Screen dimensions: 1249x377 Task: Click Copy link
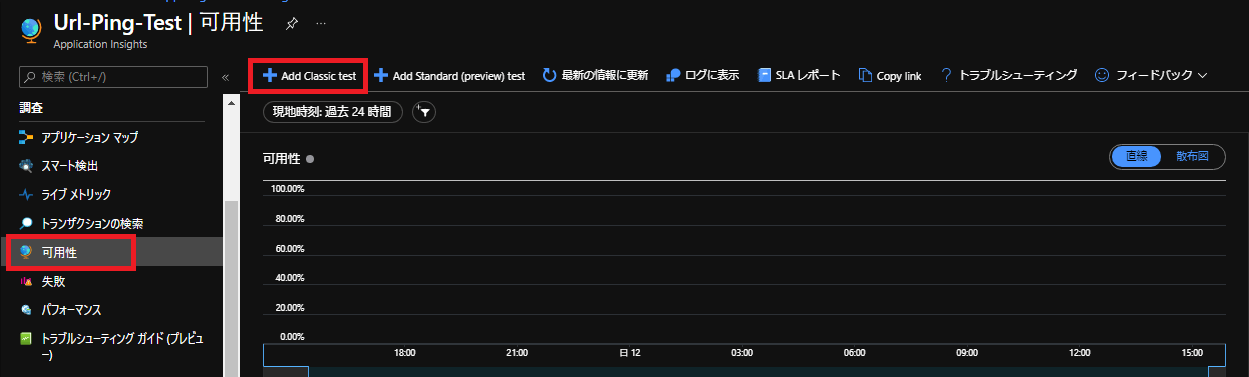pyautogui.click(x=890, y=75)
